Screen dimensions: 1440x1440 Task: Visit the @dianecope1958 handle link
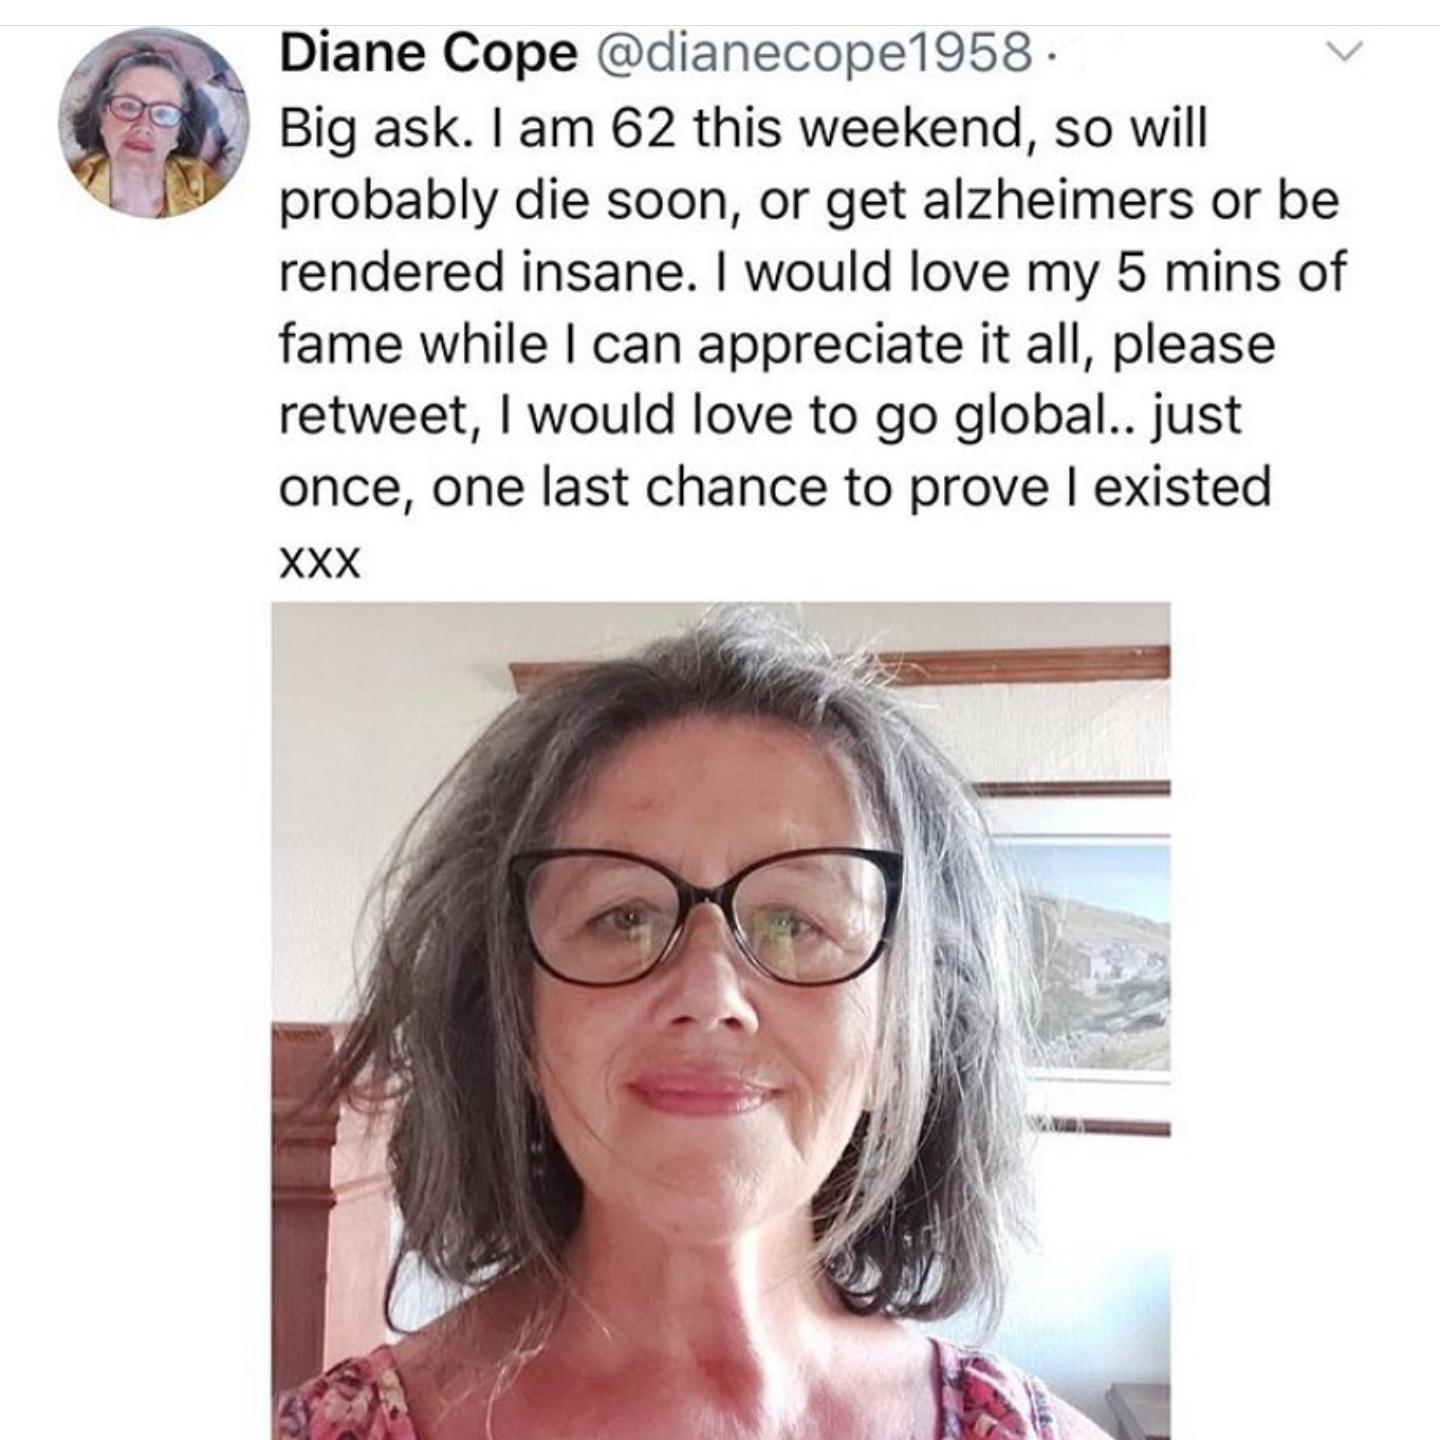(813, 53)
